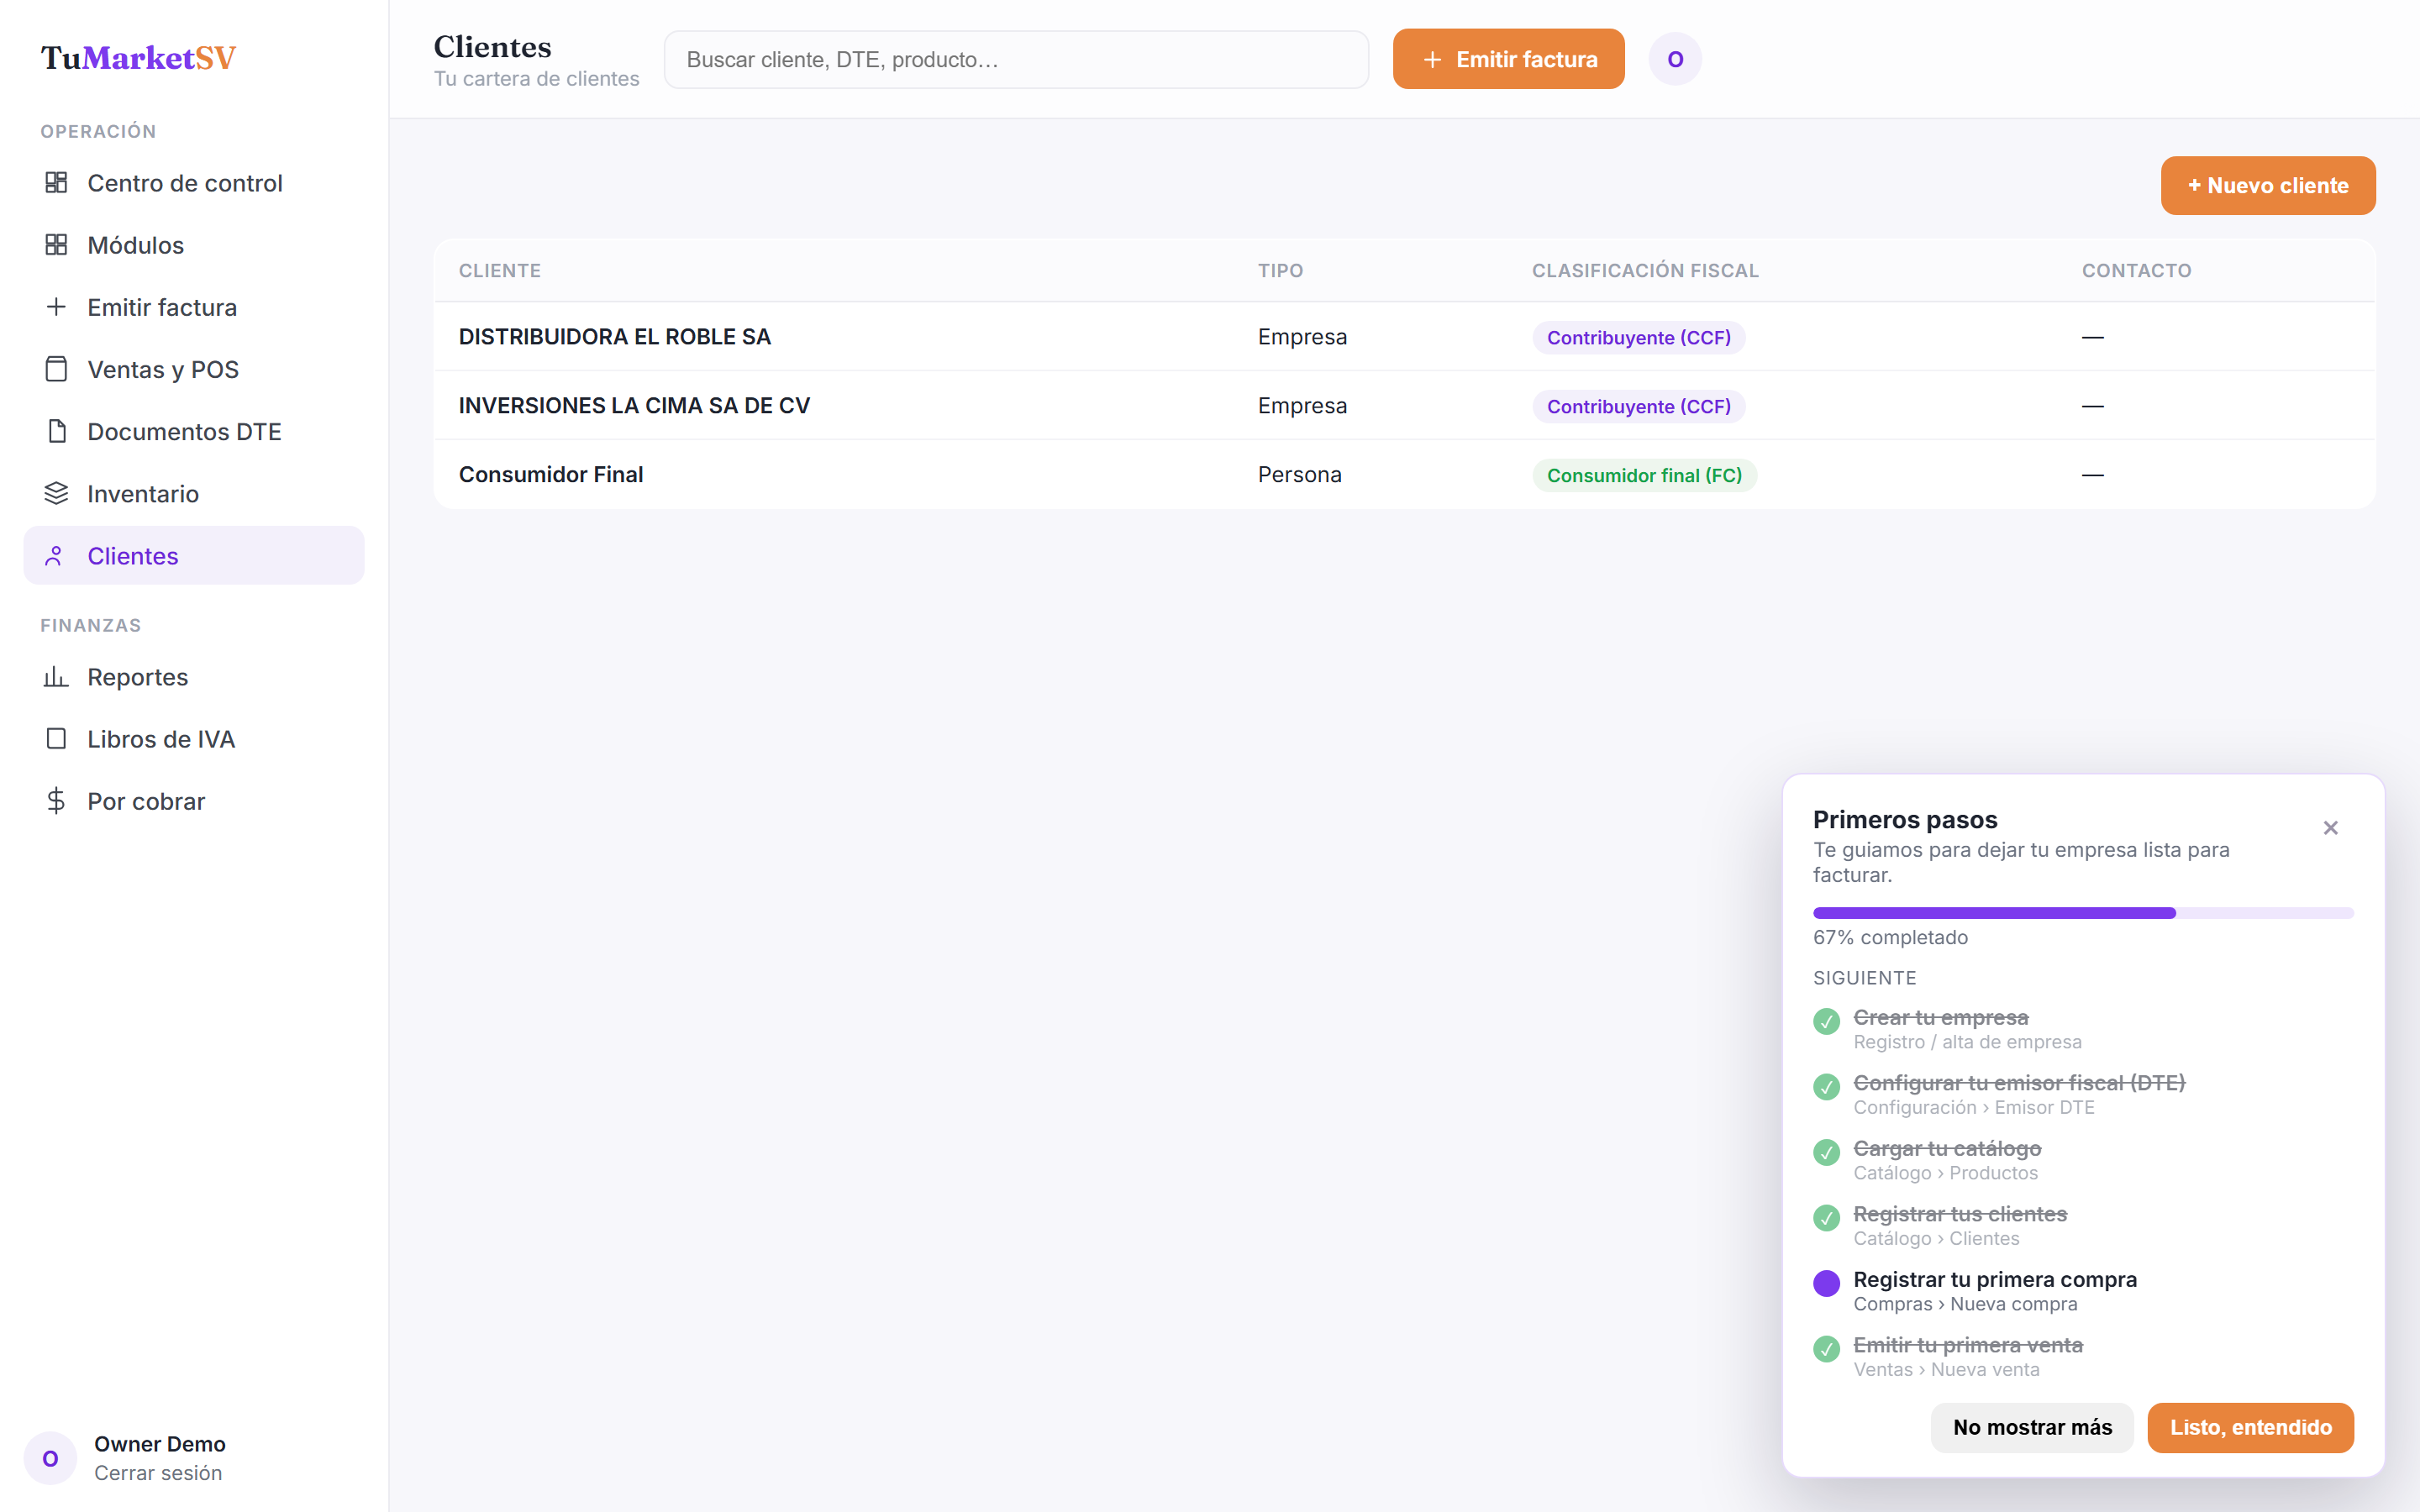
Task: Go to Módulos in sidebar
Action: click(194, 245)
